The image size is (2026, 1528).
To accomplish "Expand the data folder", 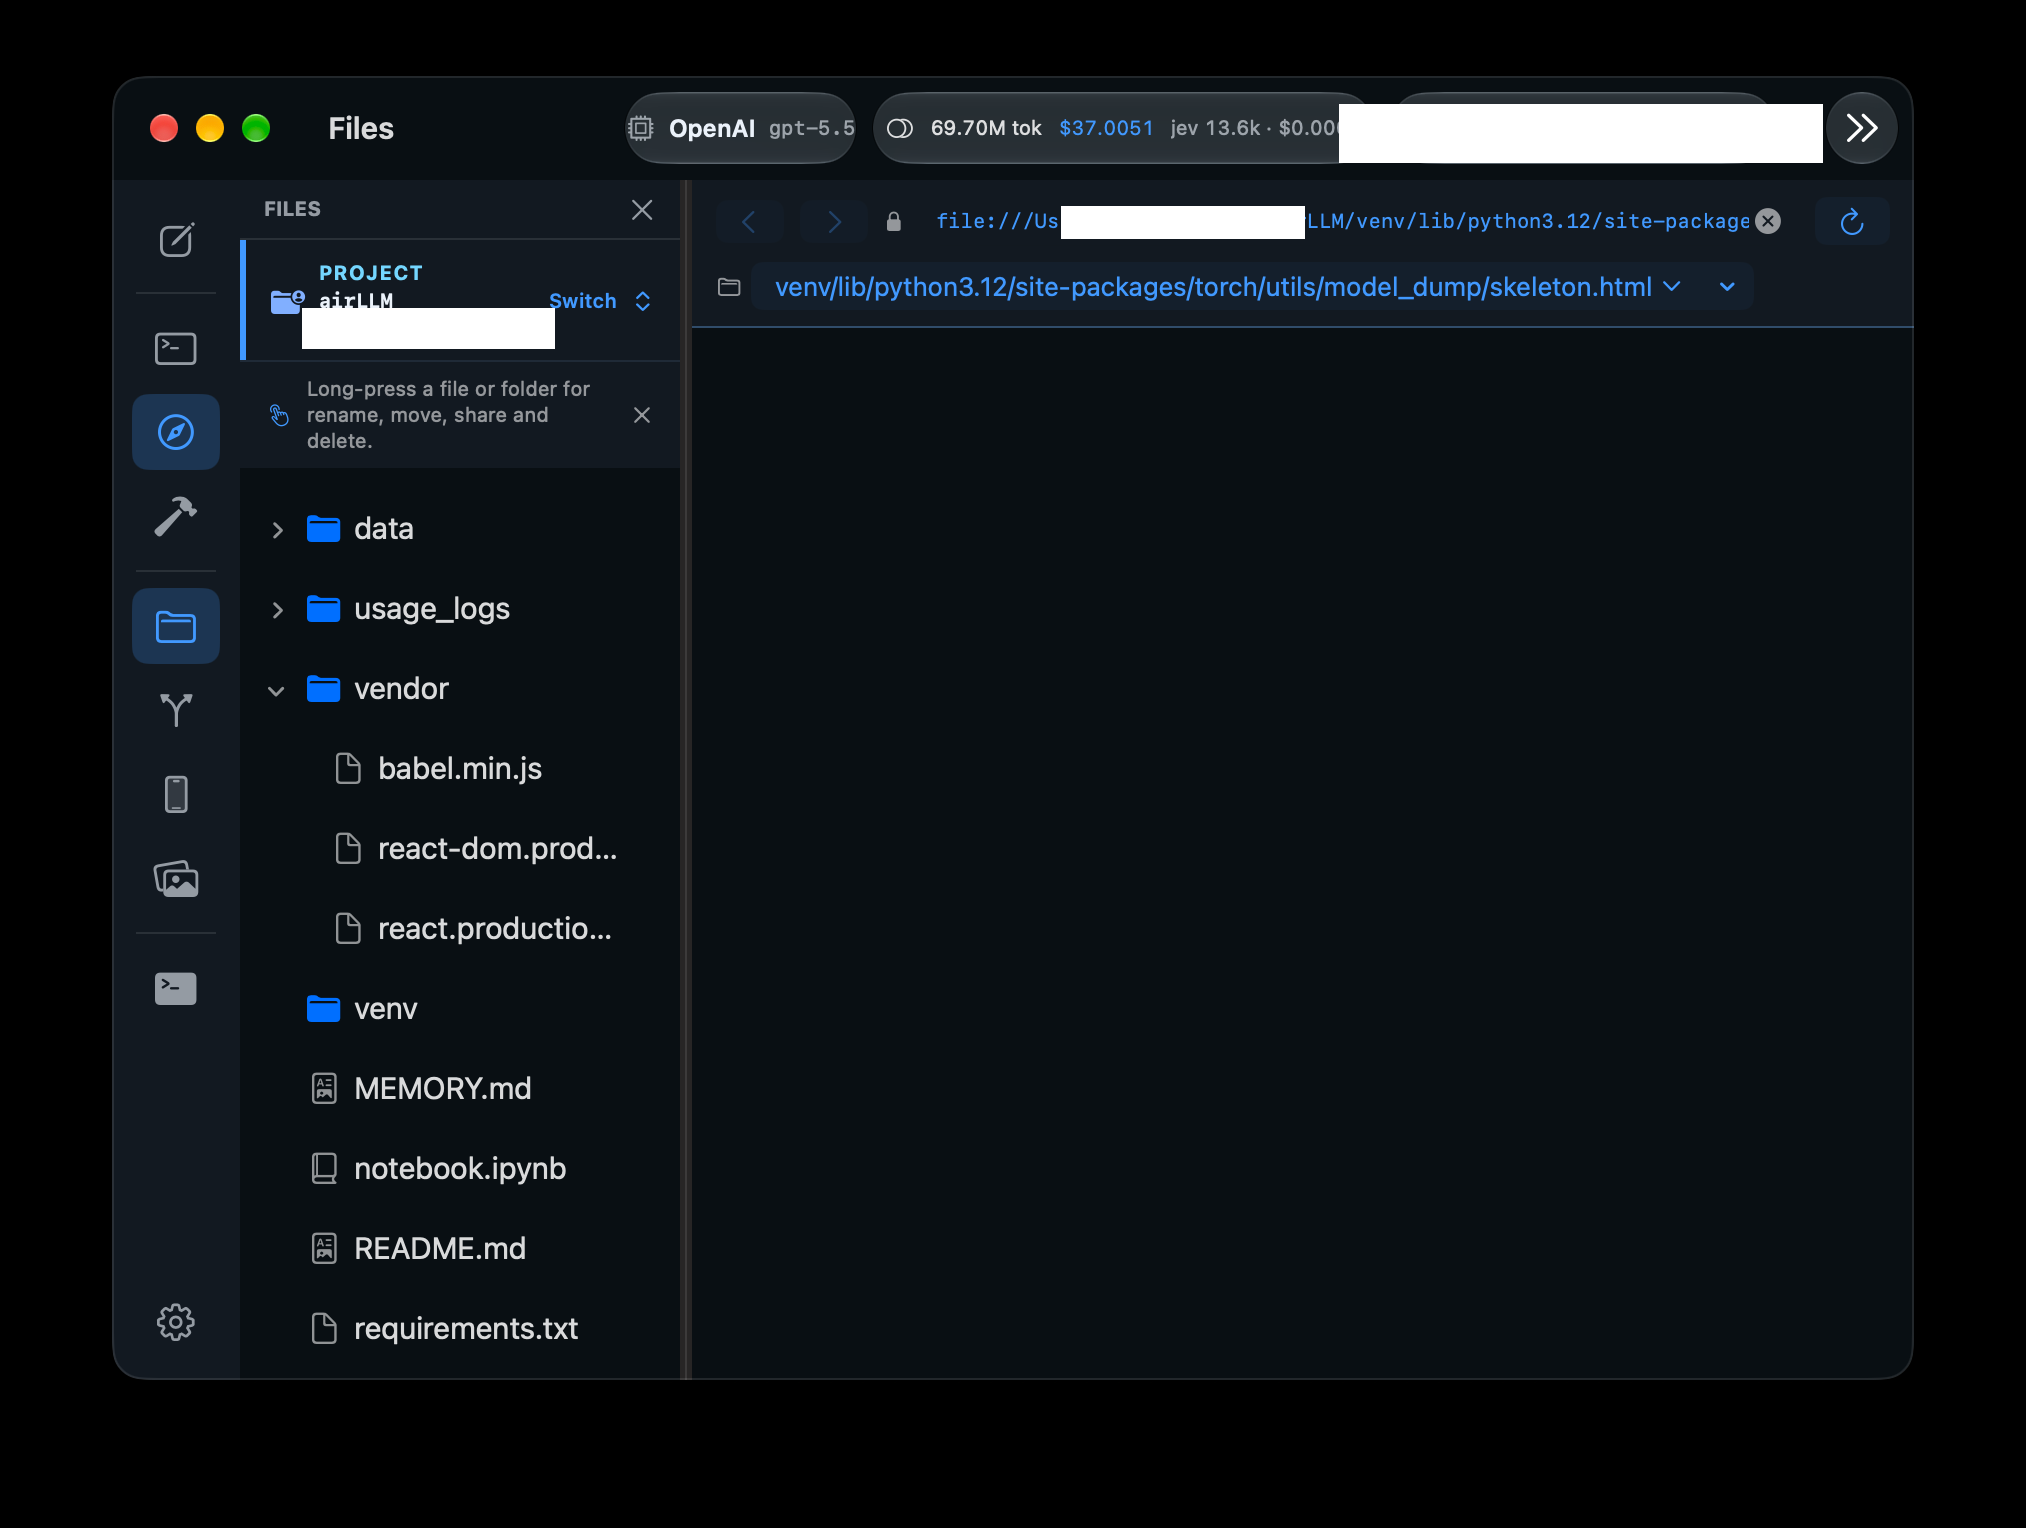I will (278, 529).
